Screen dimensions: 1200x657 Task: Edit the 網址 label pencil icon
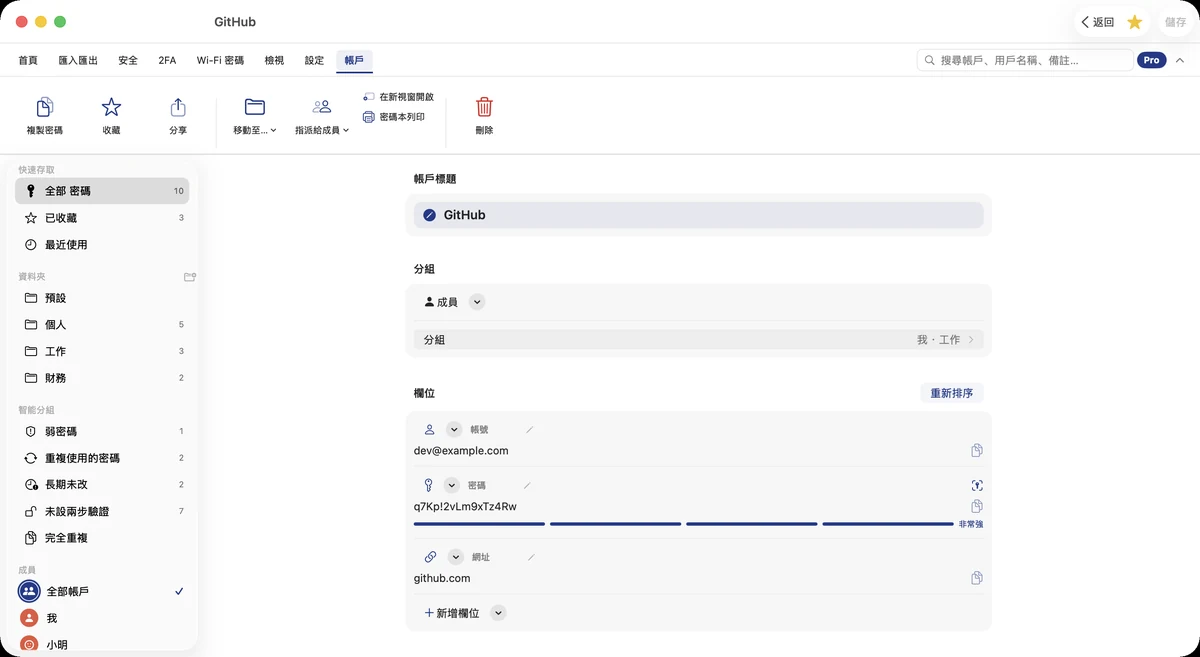pos(531,557)
